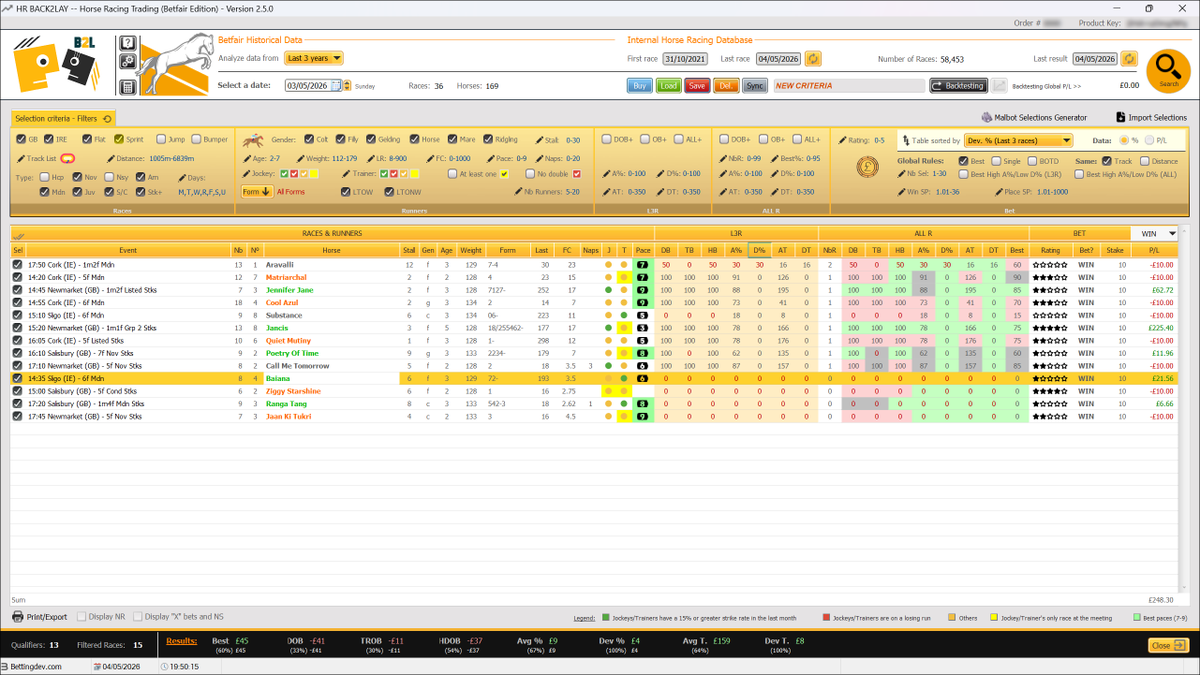1200x675 pixels.
Task: Sort by the Event column header
Action: [128, 250]
